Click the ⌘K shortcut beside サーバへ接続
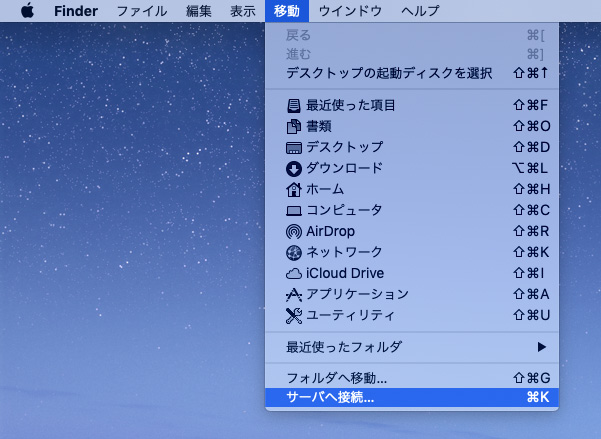 (x=538, y=397)
